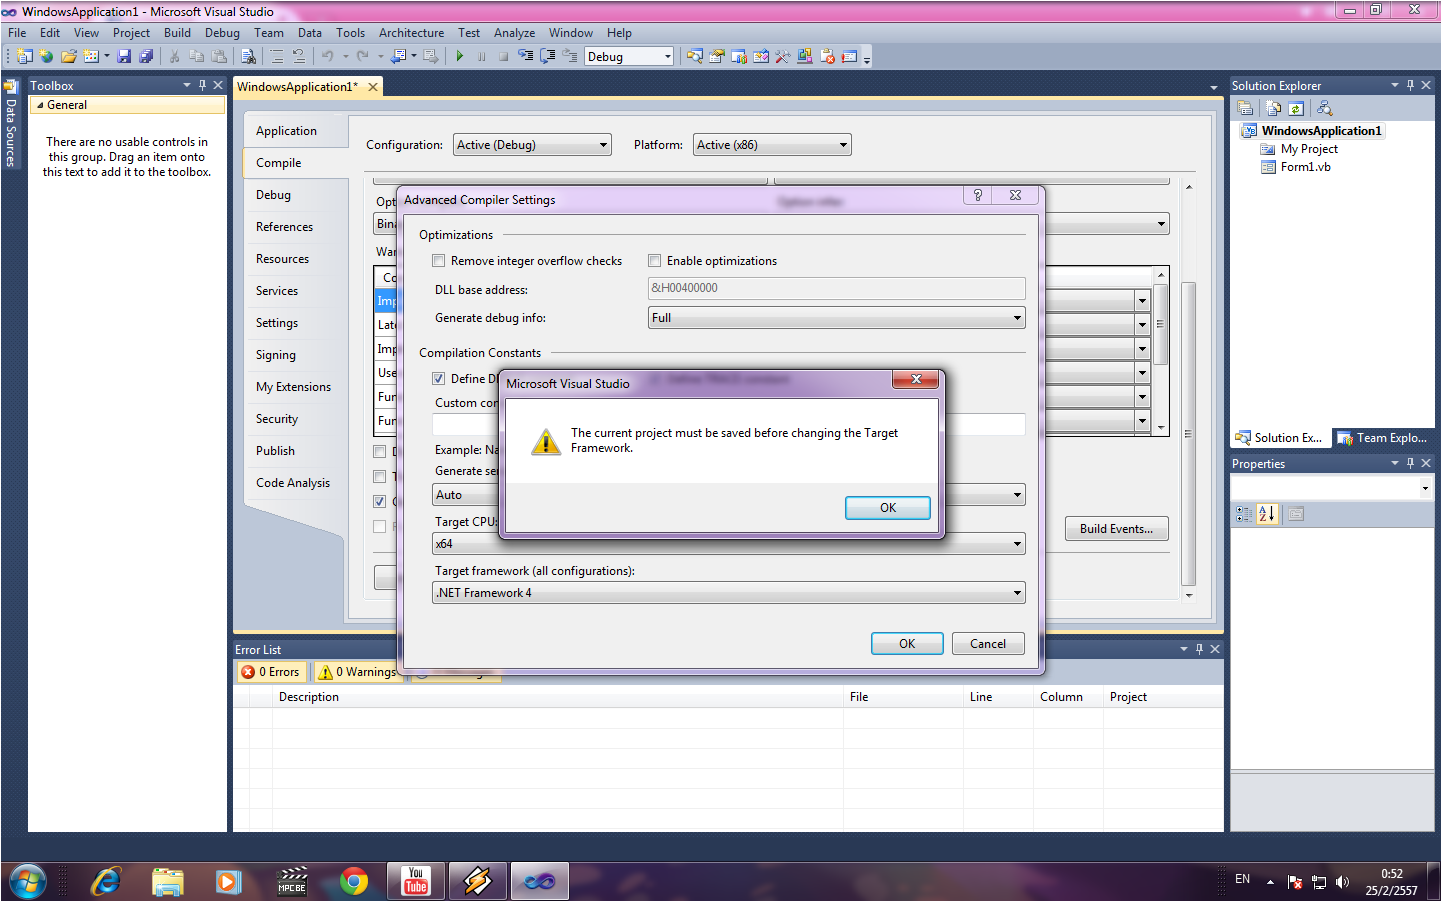Click the volume speaker tray icon

pos(1342,882)
